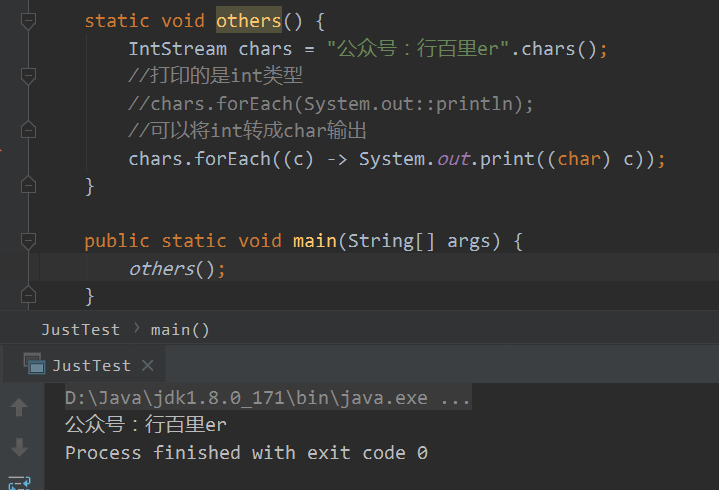This screenshot has height=490, width=719.
Task: Click the public keyword before static void main
Action: pos(117,241)
